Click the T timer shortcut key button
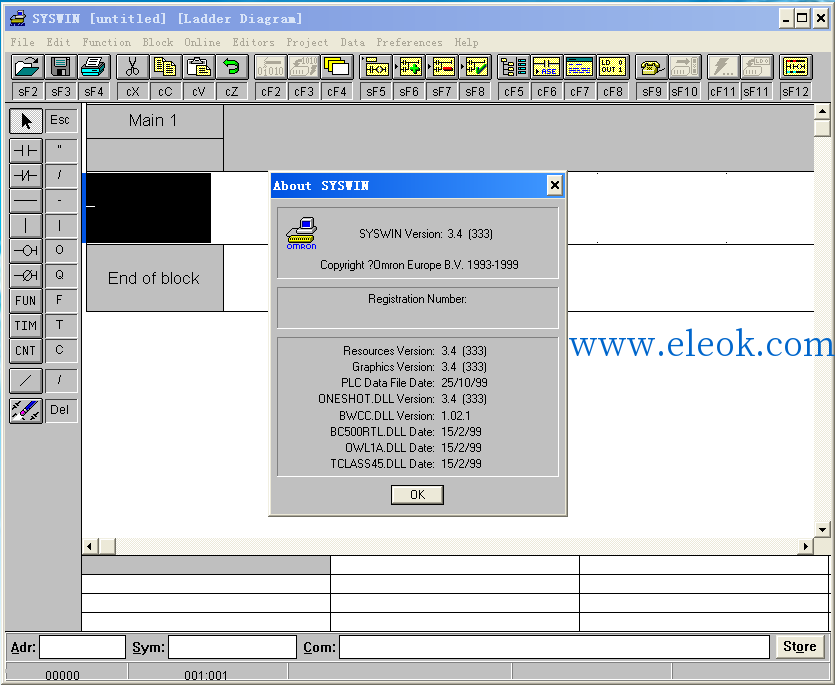Screen dimensions: 835x685 [60, 325]
